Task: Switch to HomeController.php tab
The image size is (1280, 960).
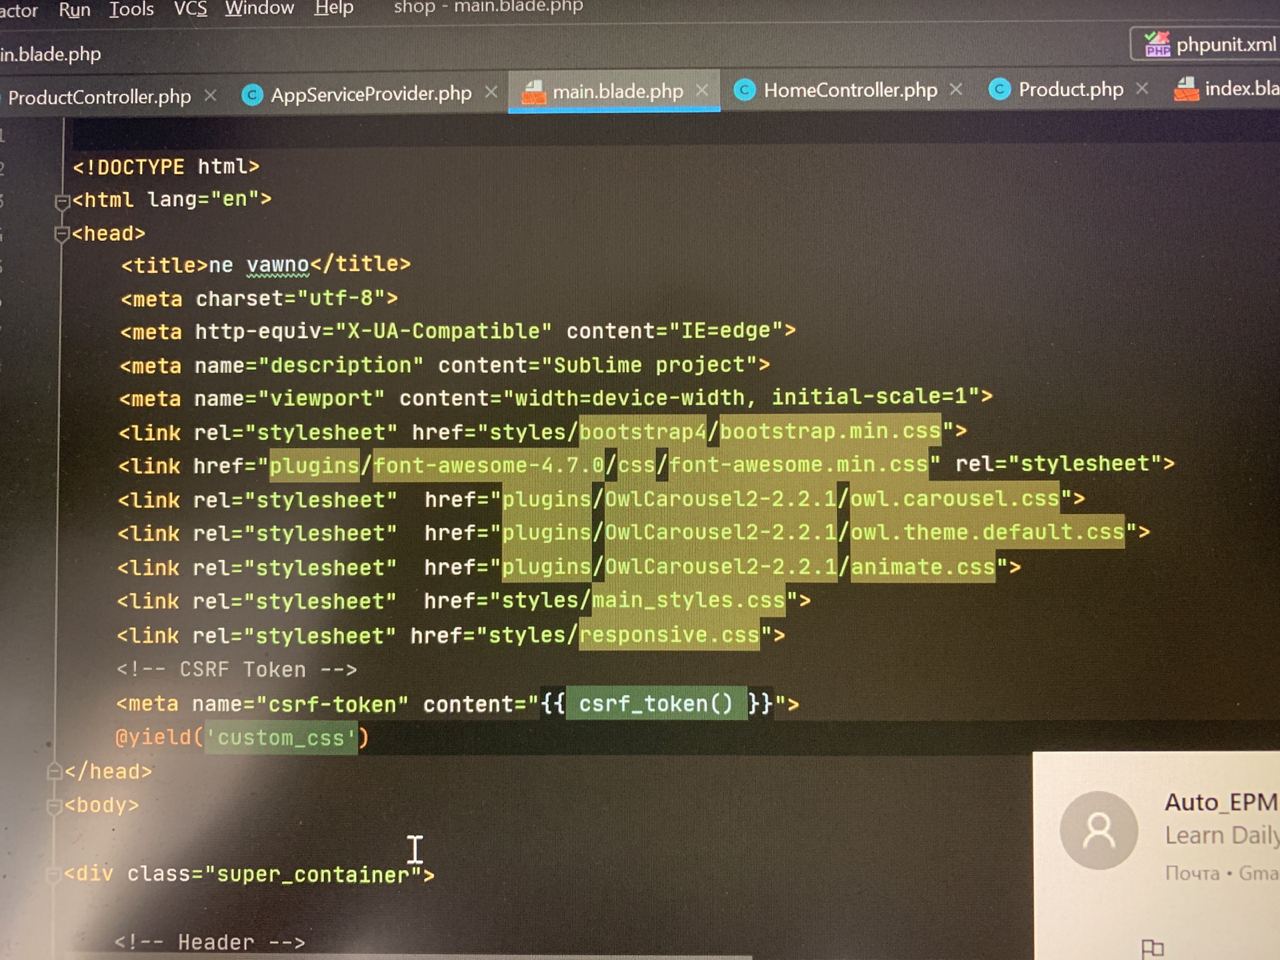Action: coord(850,90)
